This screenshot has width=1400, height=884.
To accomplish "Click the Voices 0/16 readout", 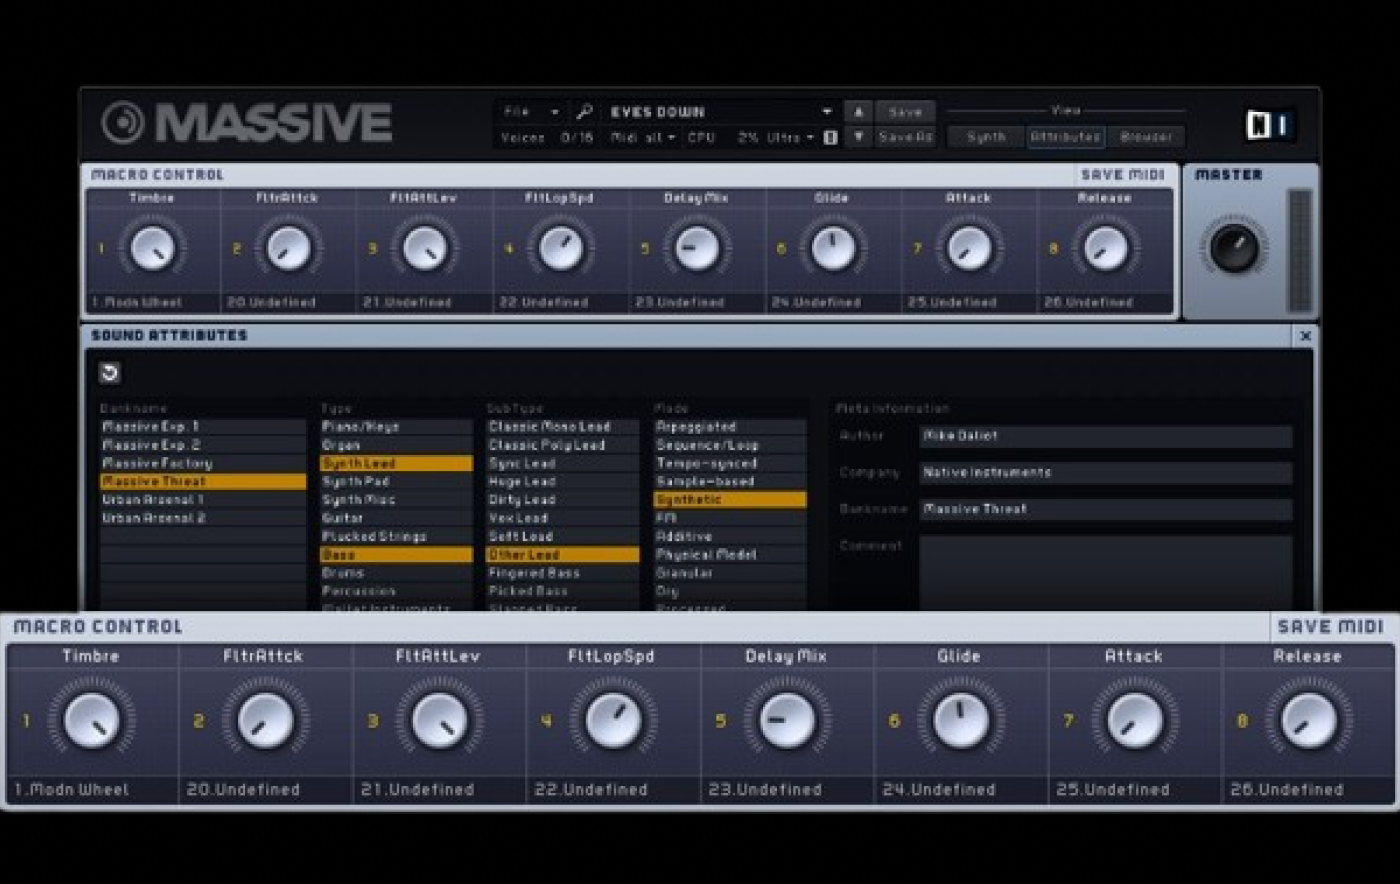I will [547, 138].
